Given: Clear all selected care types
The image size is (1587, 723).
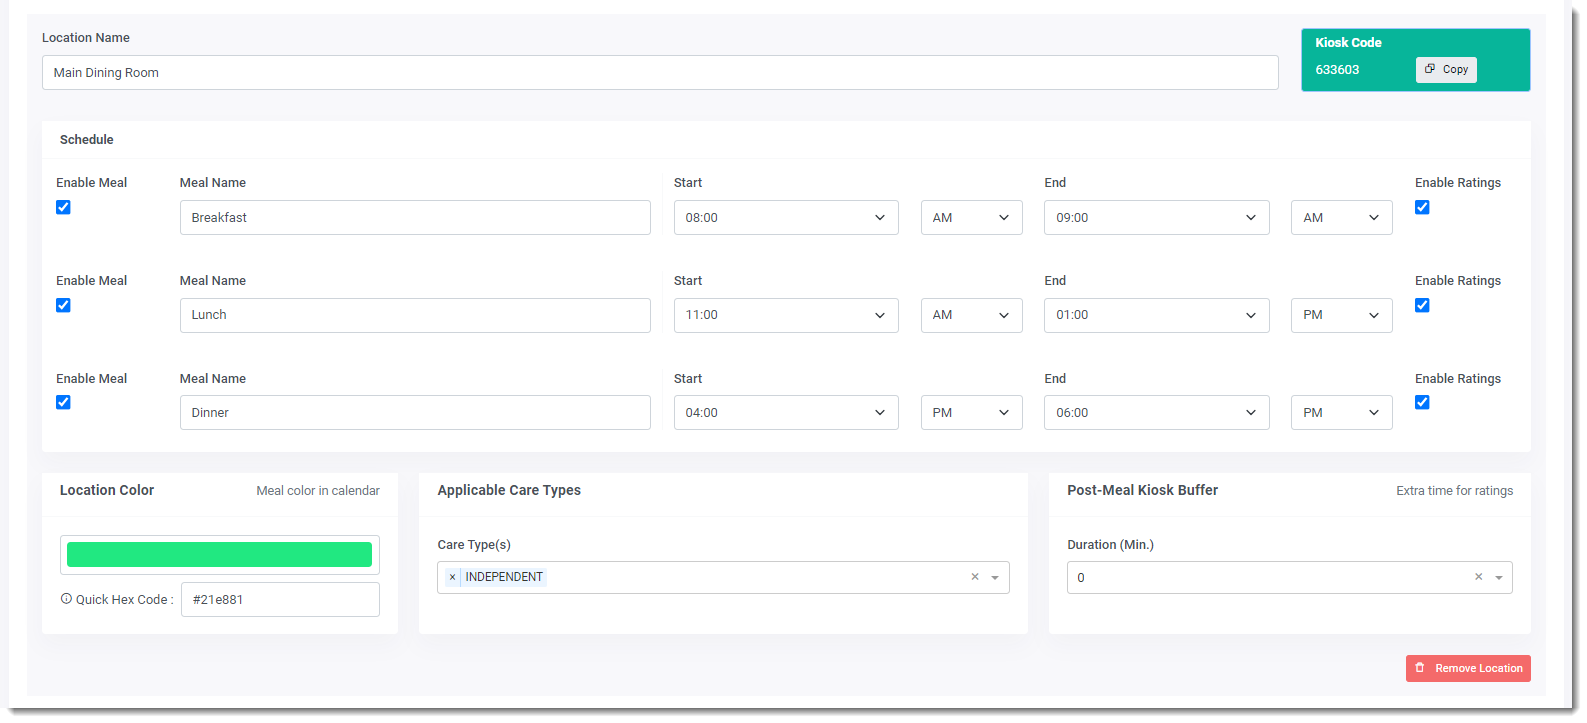Looking at the screenshot, I should coord(975,577).
